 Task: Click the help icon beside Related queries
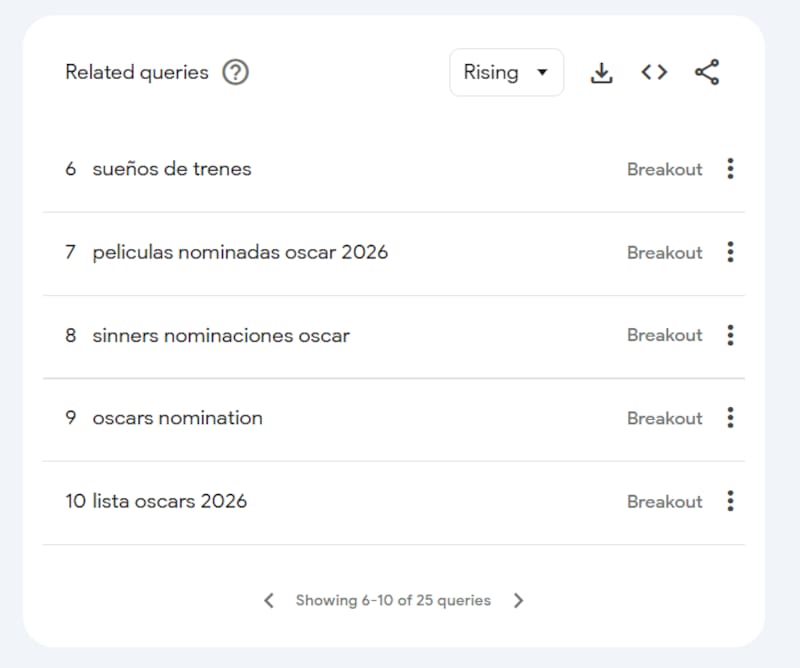tap(235, 73)
